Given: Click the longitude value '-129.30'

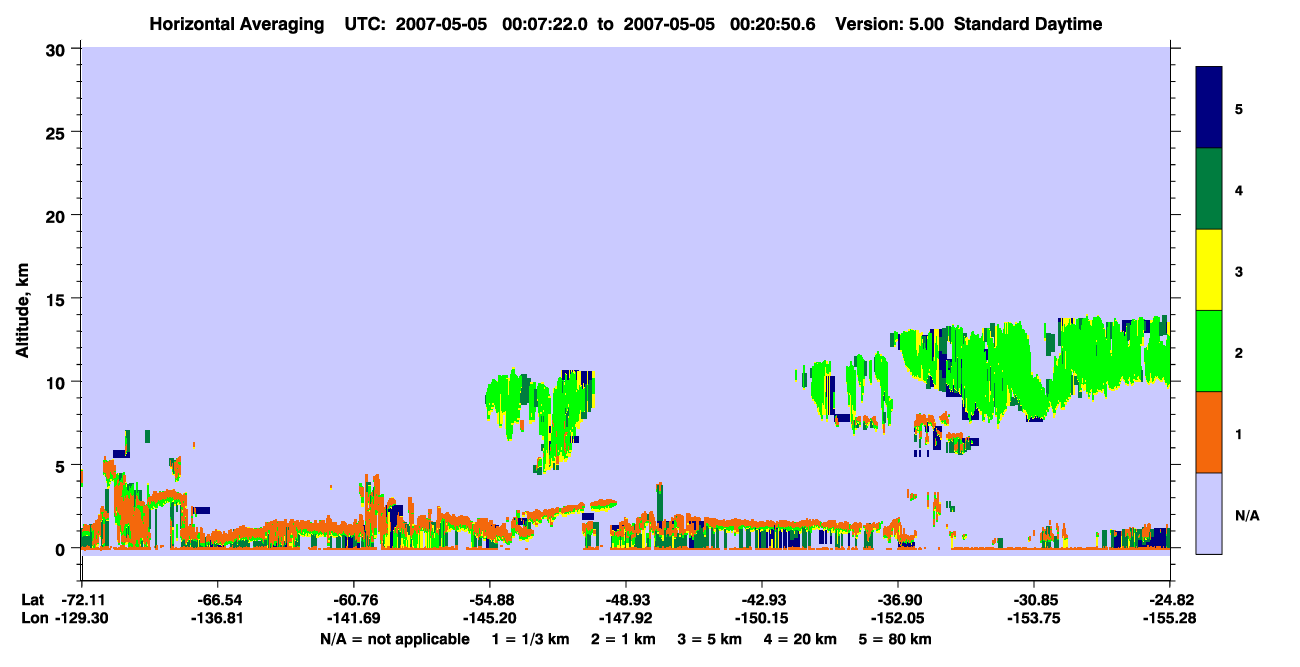Looking at the screenshot, I should click(82, 618).
